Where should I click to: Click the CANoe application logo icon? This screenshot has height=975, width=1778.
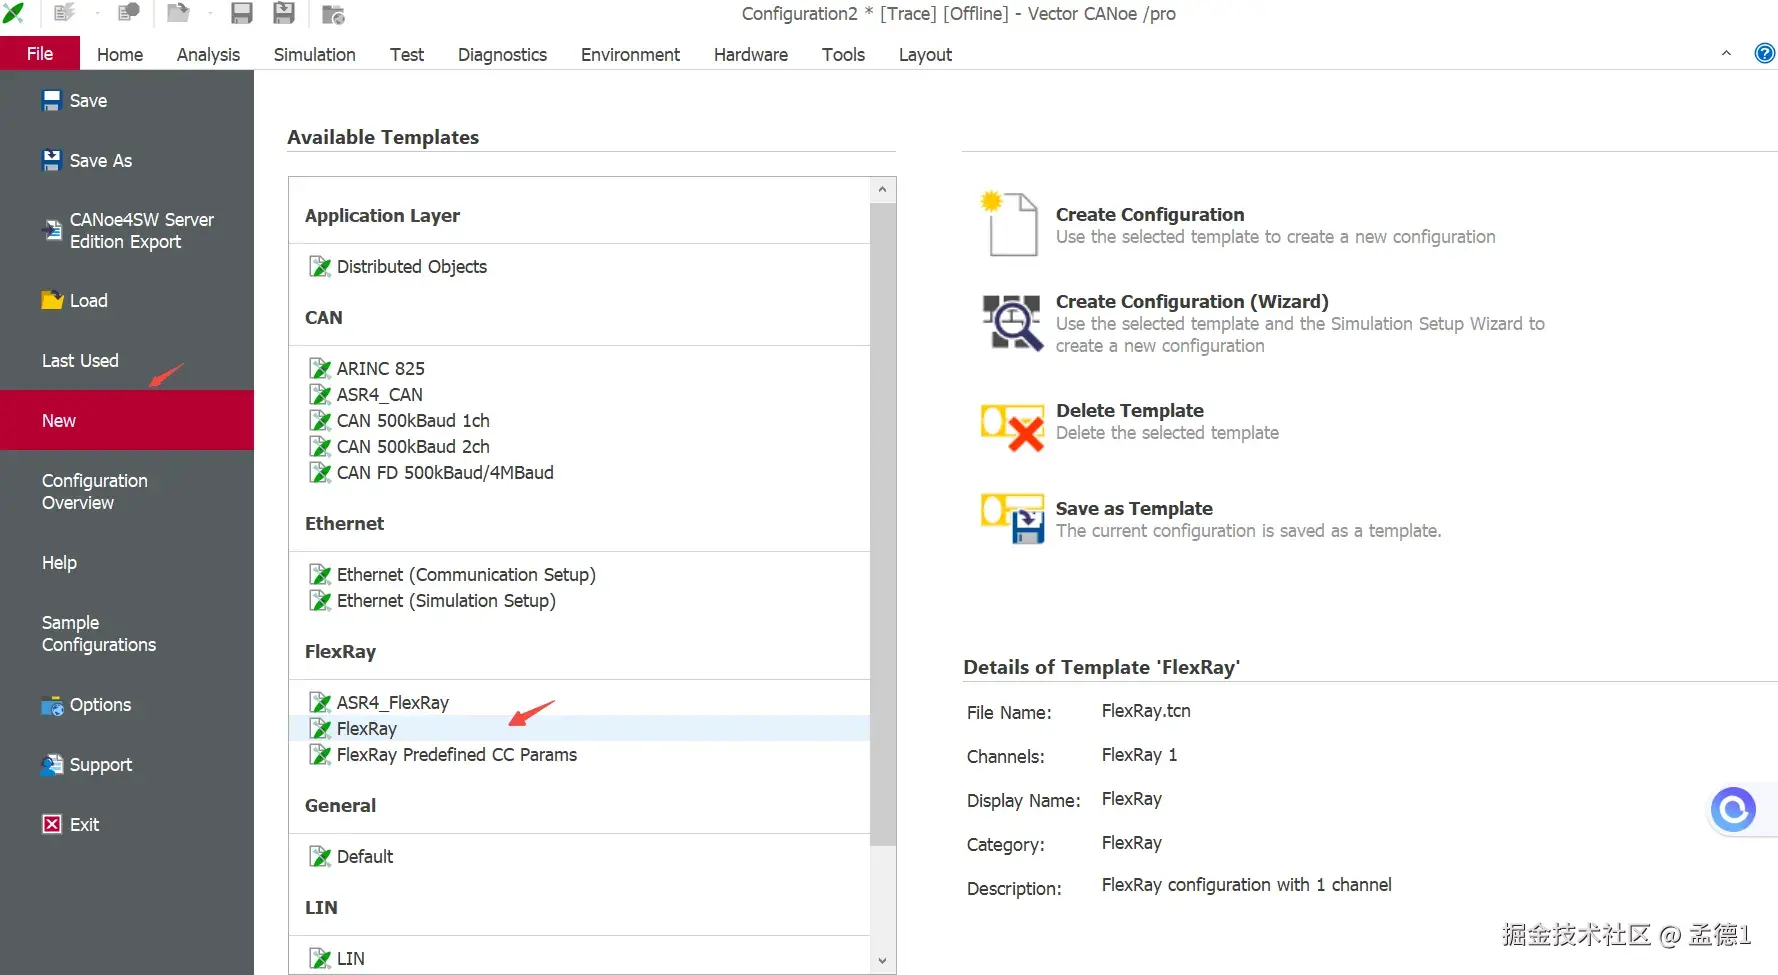pyautogui.click(x=14, y=13)
